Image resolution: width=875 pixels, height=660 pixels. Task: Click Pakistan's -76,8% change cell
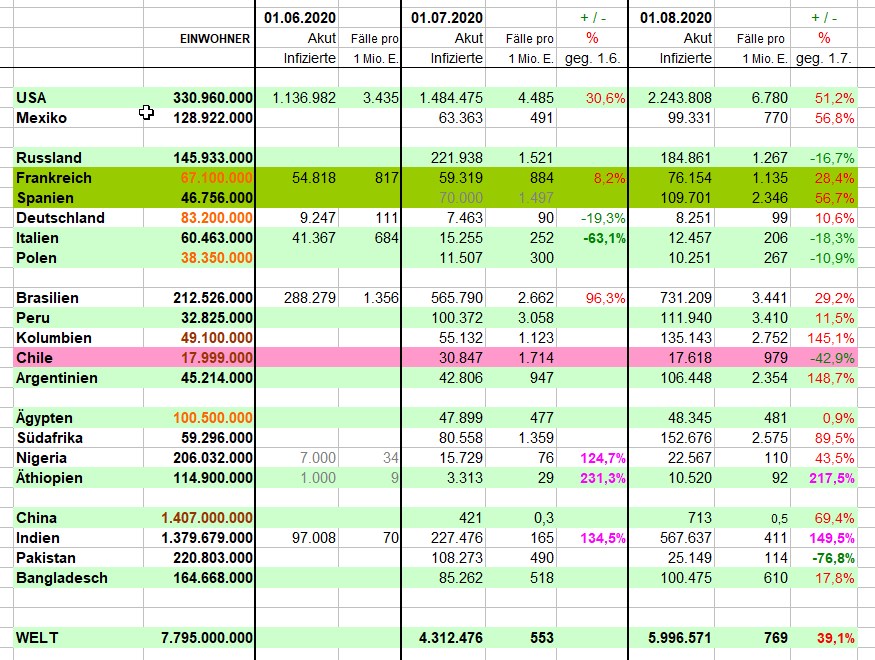[824, 558]
